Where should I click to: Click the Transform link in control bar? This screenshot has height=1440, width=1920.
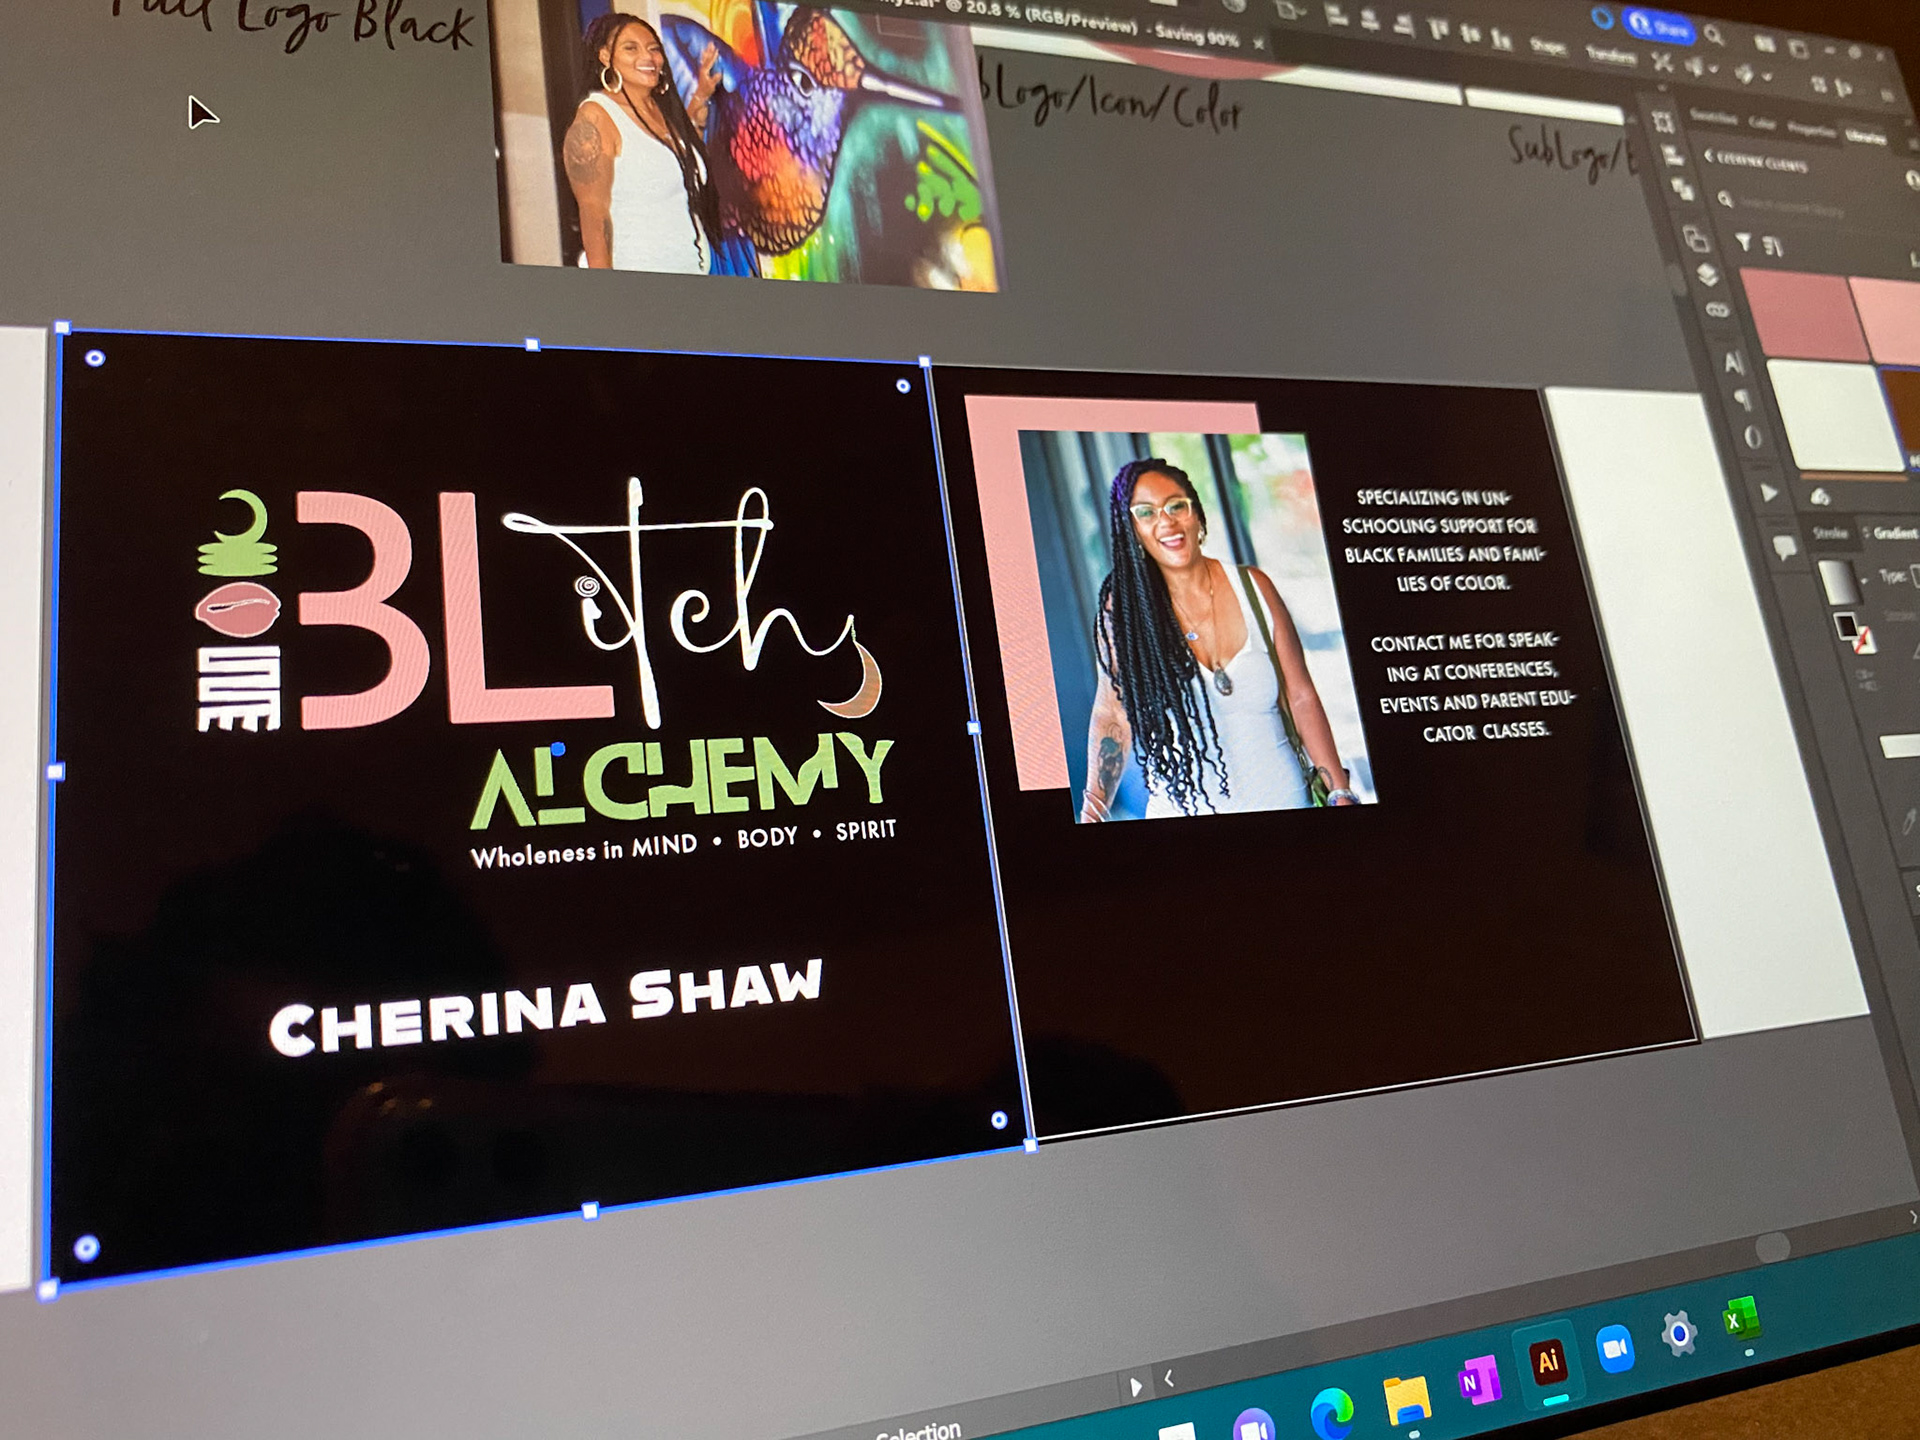point(1610,56)
